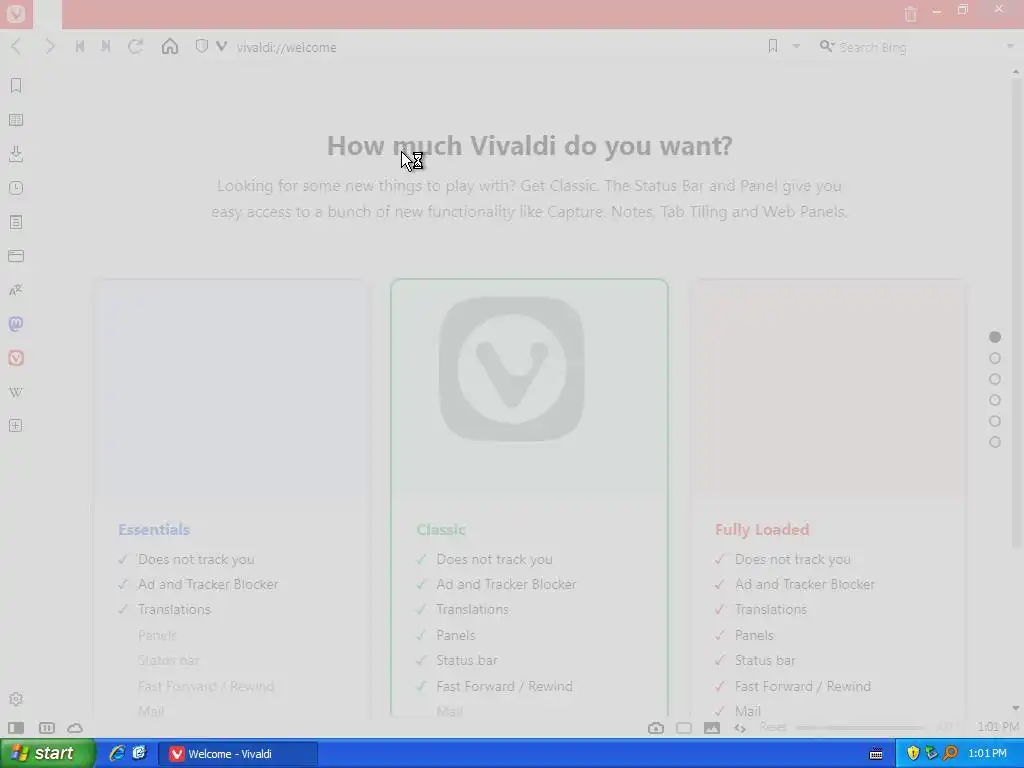Viewport: 1024px width, 768px height.
Task: Go to the home page
Action: click(170, 47)
